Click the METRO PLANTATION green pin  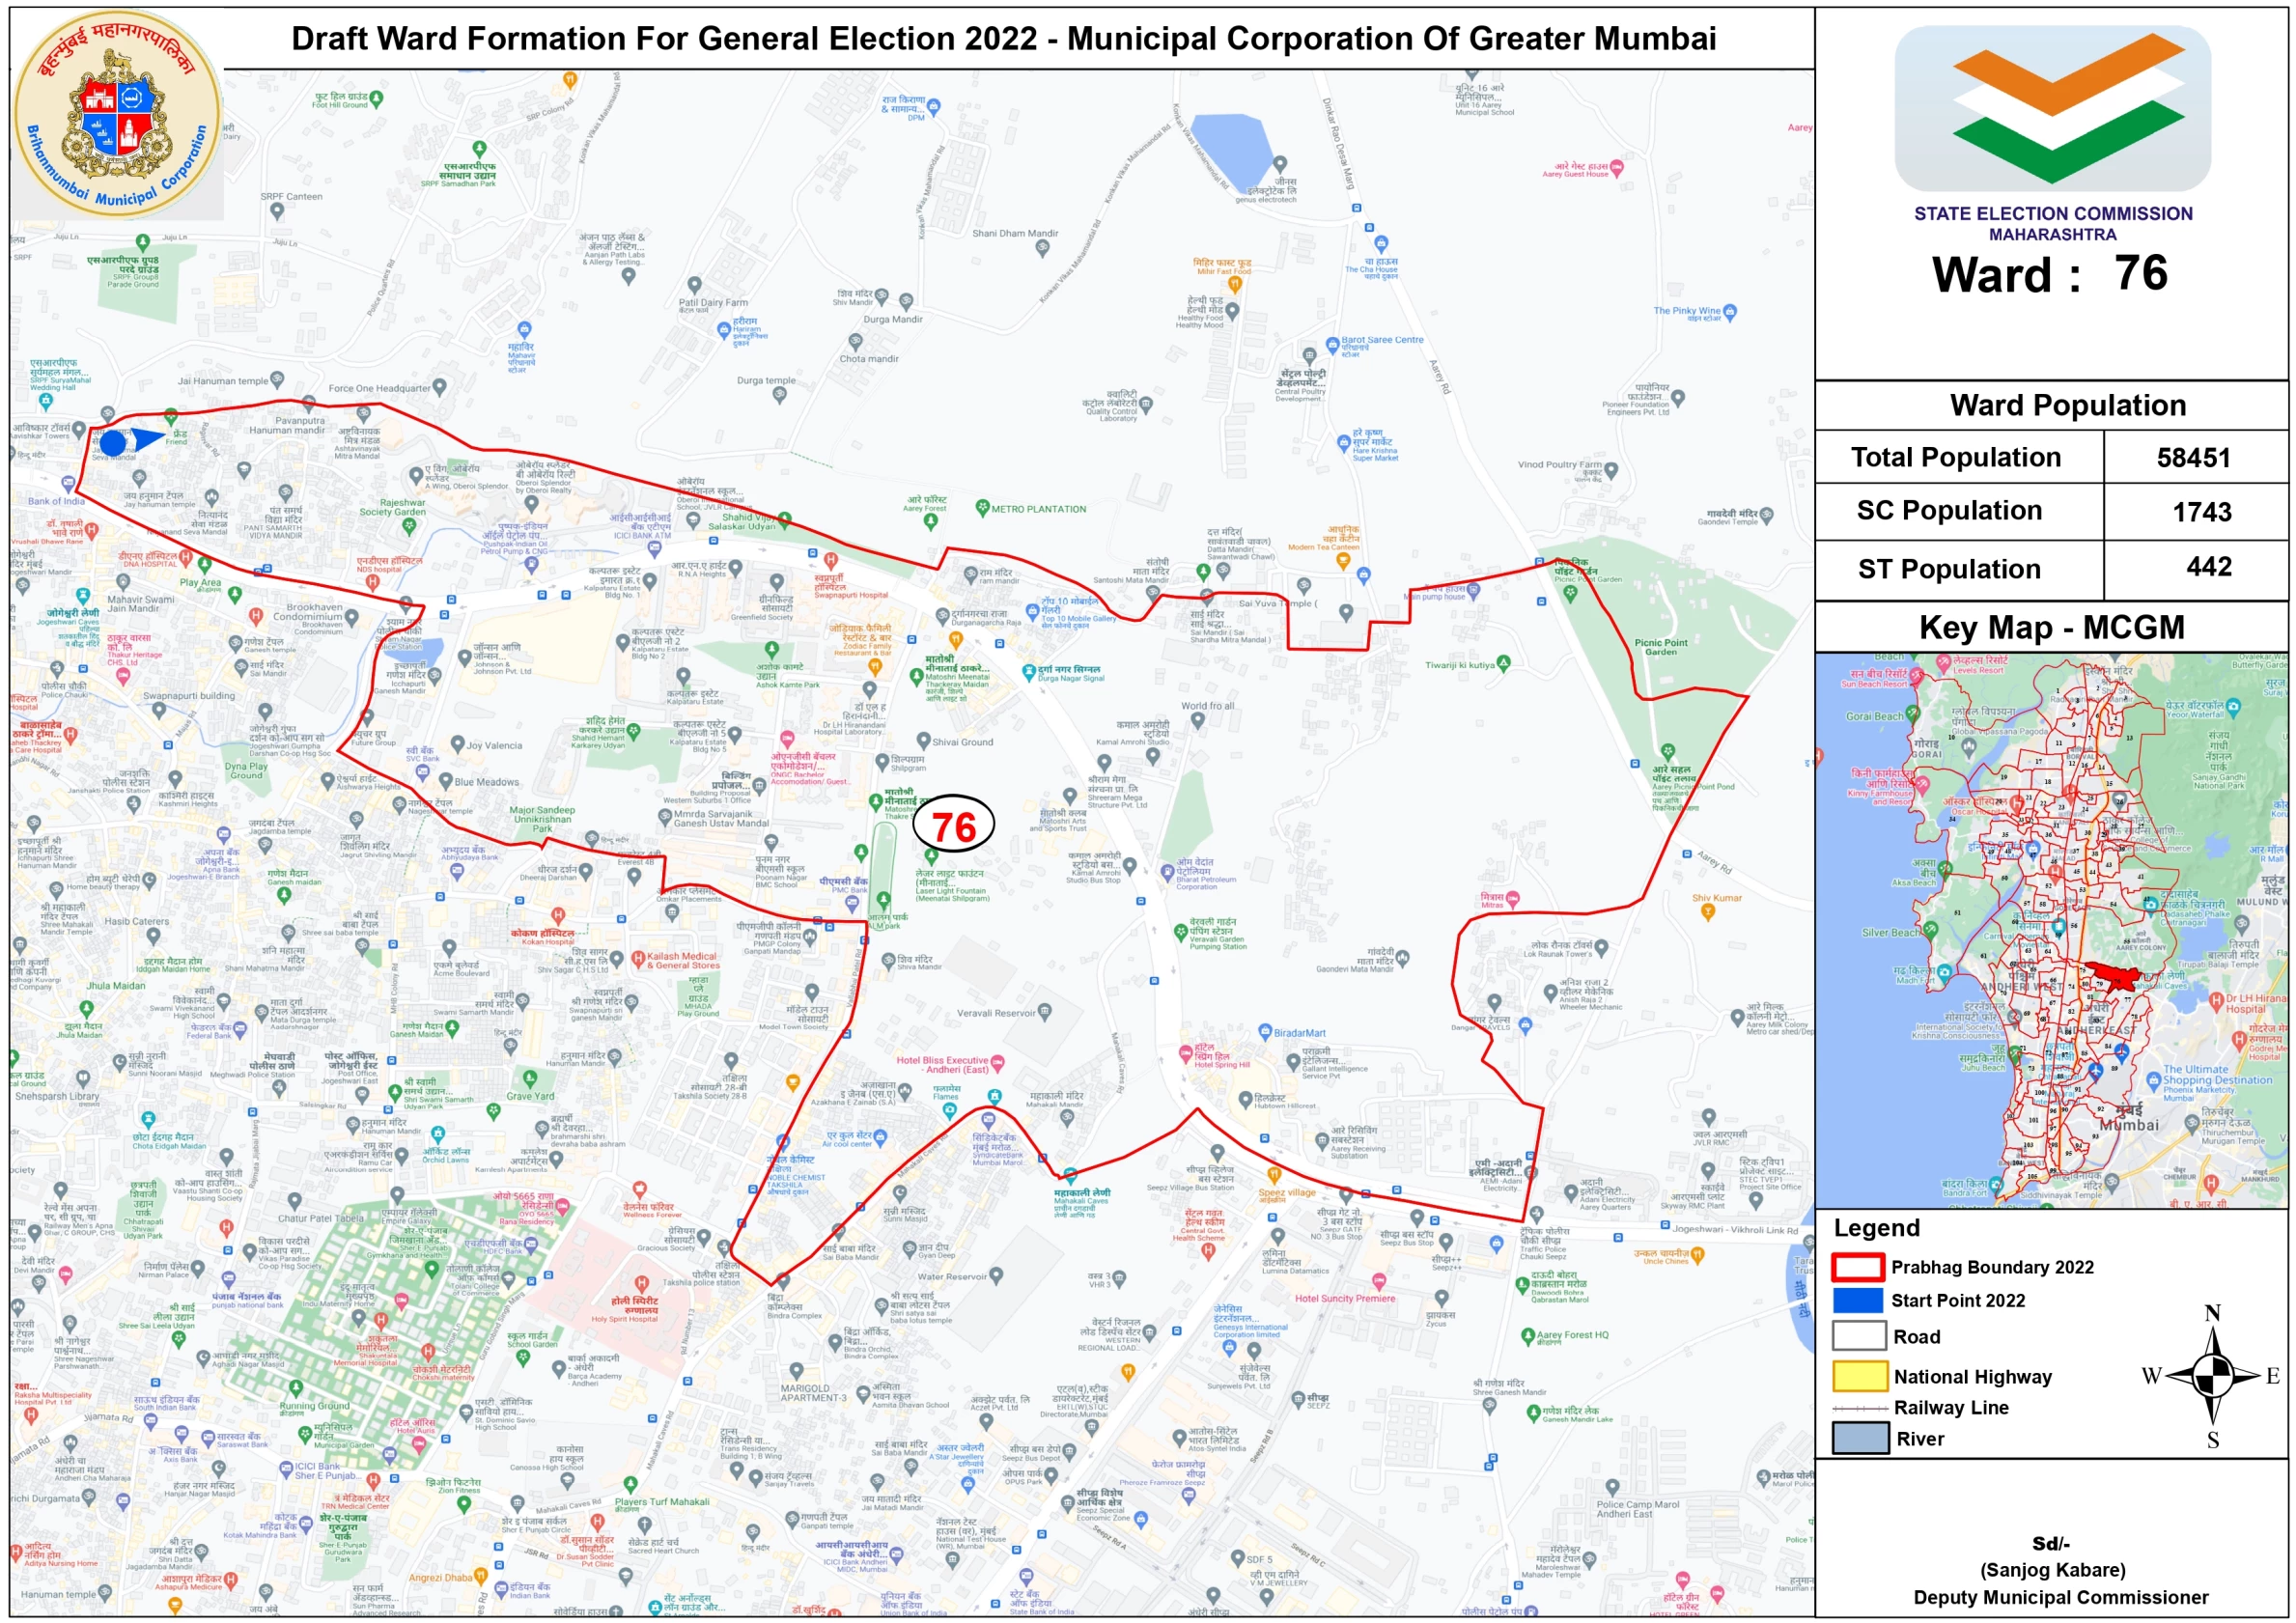(982, 508)
